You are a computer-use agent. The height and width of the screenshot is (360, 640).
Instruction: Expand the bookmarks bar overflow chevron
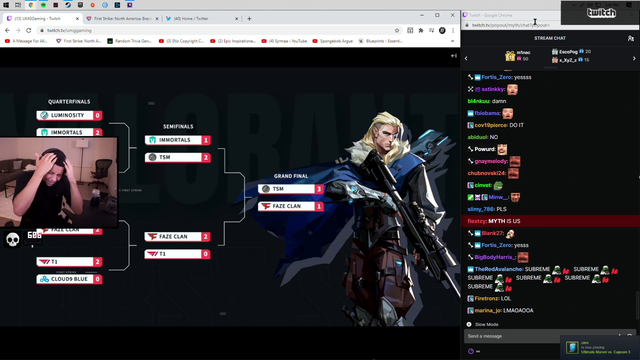pyautogui.click(x=452, y=41)
